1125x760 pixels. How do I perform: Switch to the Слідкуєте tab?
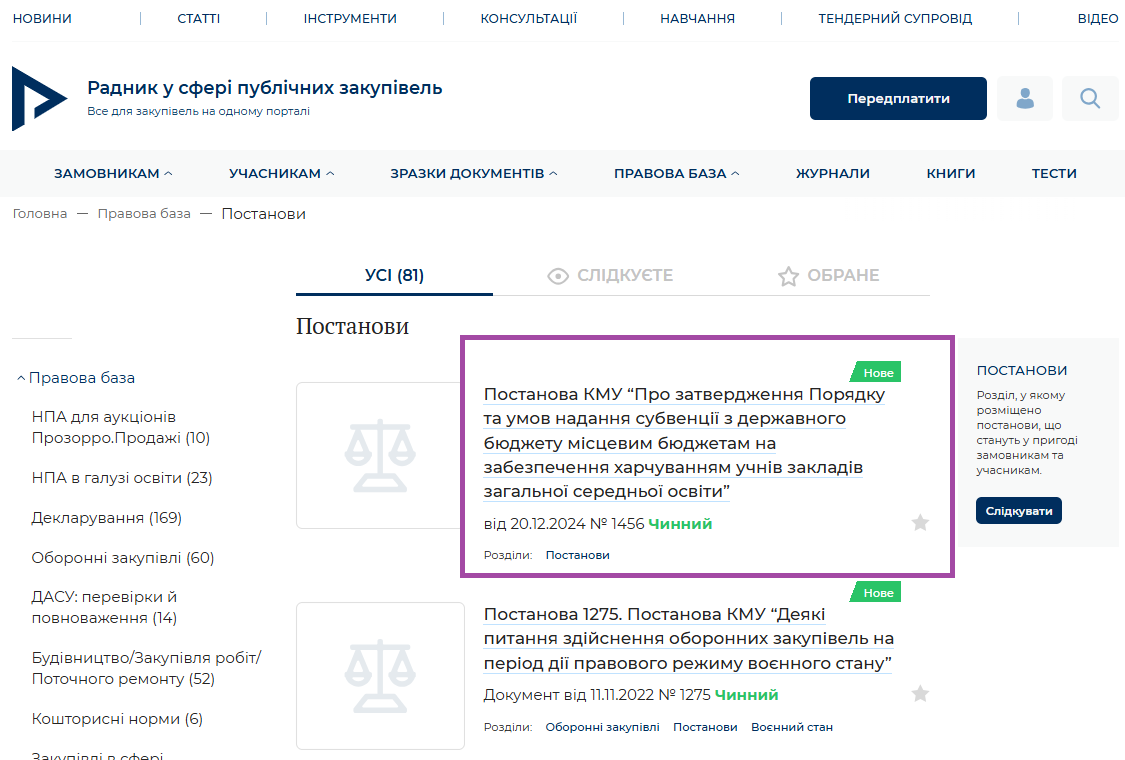click(611, 276)
